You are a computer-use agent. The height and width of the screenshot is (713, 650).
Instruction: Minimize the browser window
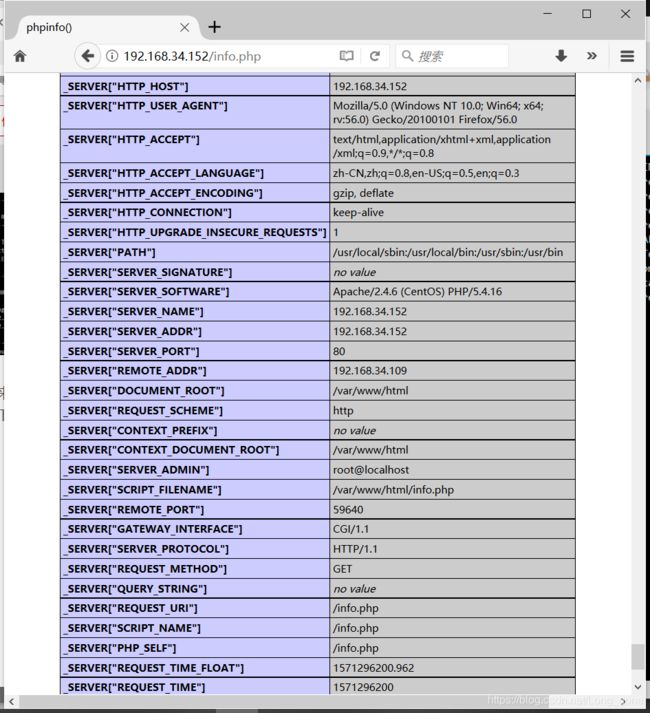(x=548, y=14)
